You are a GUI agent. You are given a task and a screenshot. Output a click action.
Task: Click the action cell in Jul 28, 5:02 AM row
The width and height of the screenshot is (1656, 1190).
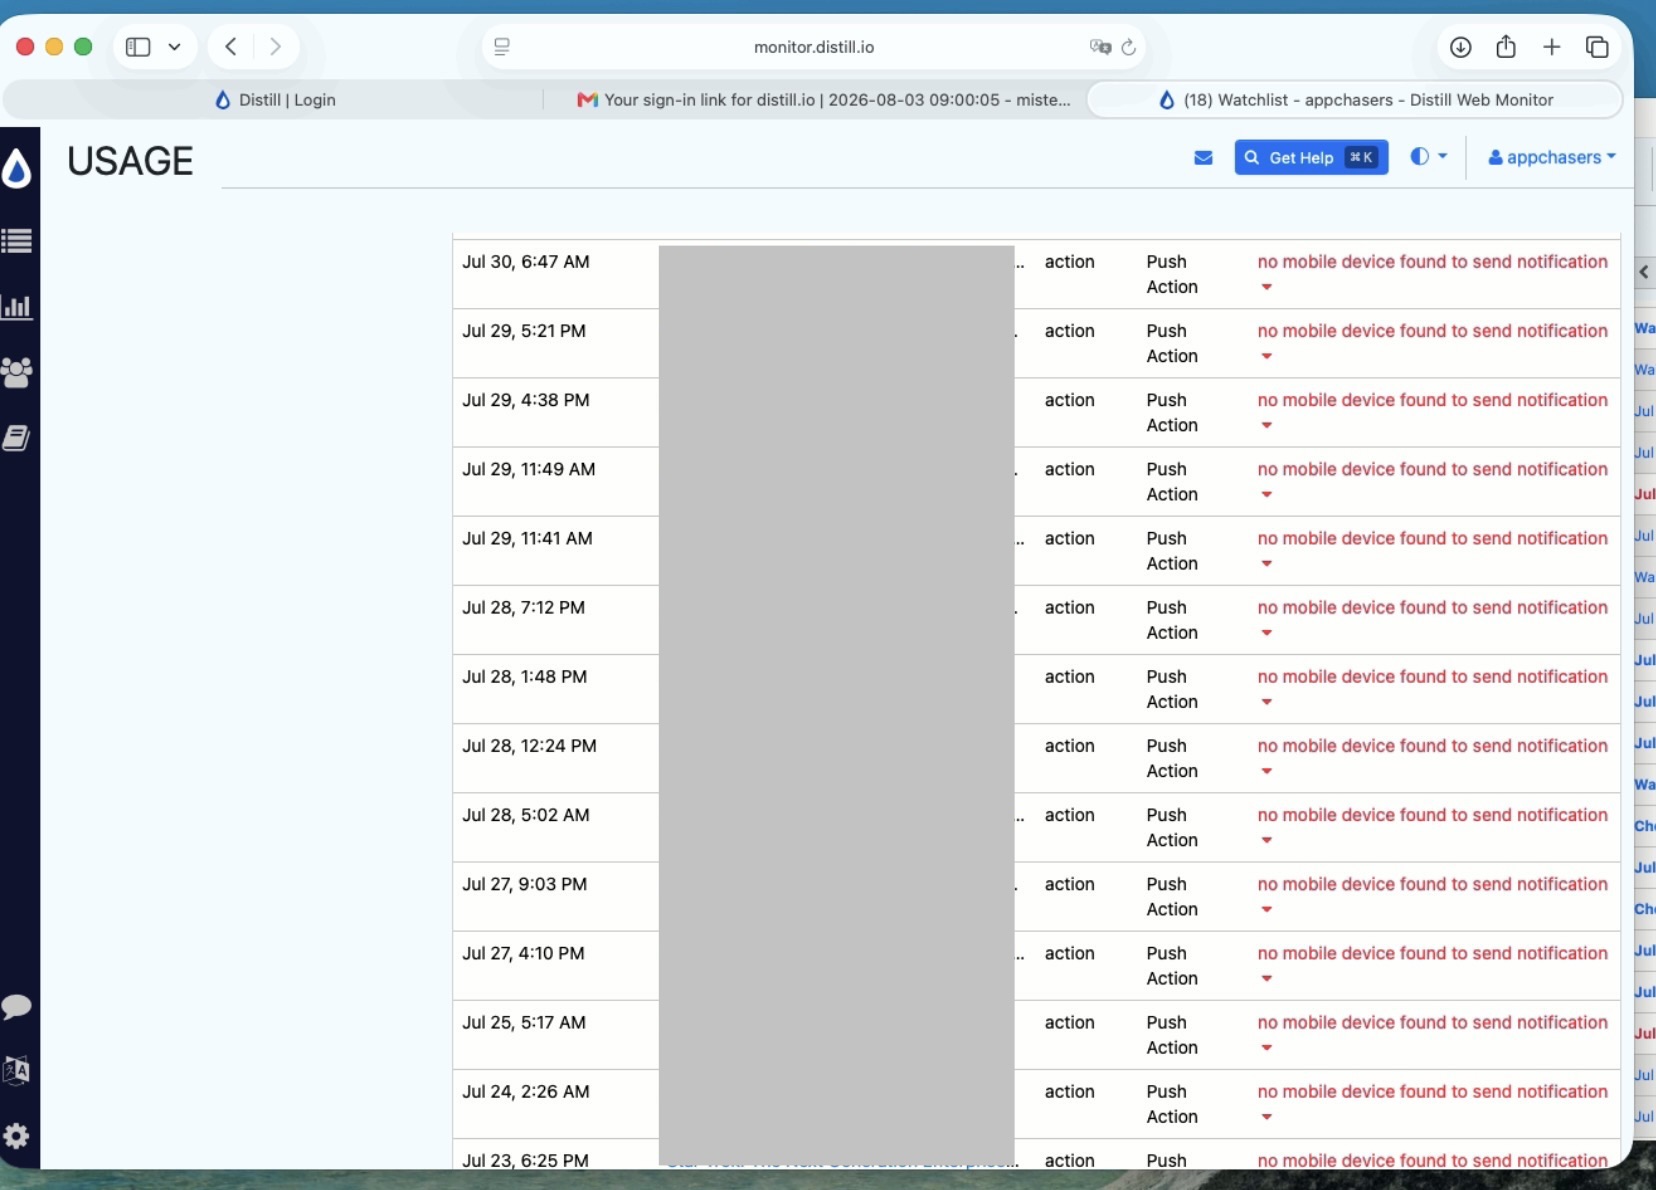1070,815
